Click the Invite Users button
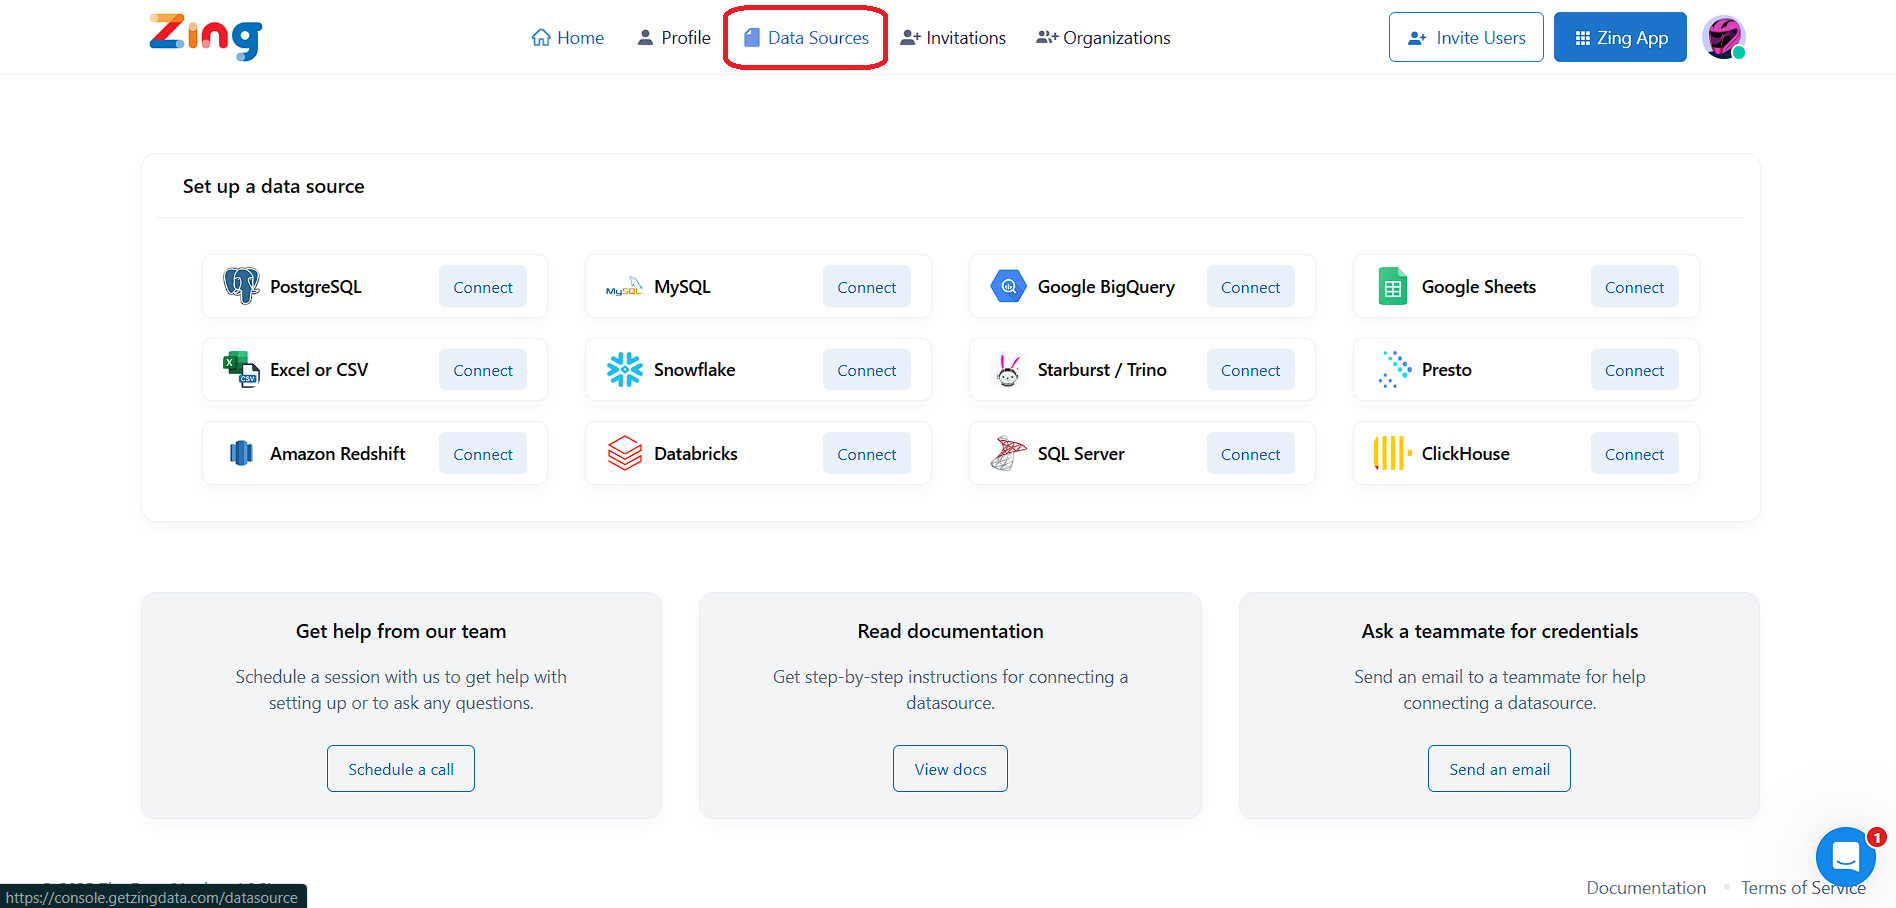 1466,37
